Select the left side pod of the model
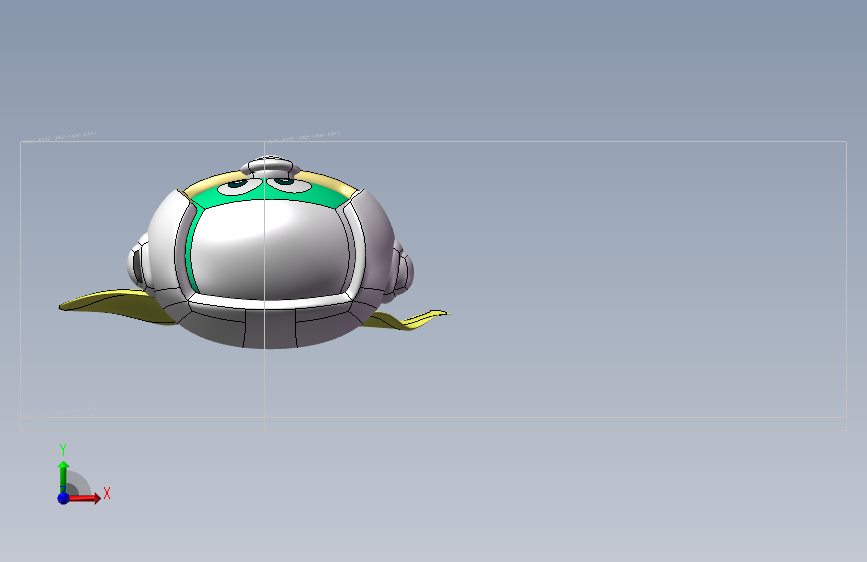The width and height of the screenshot is (867, 562). pyautogui.click(x=138, y=264)
